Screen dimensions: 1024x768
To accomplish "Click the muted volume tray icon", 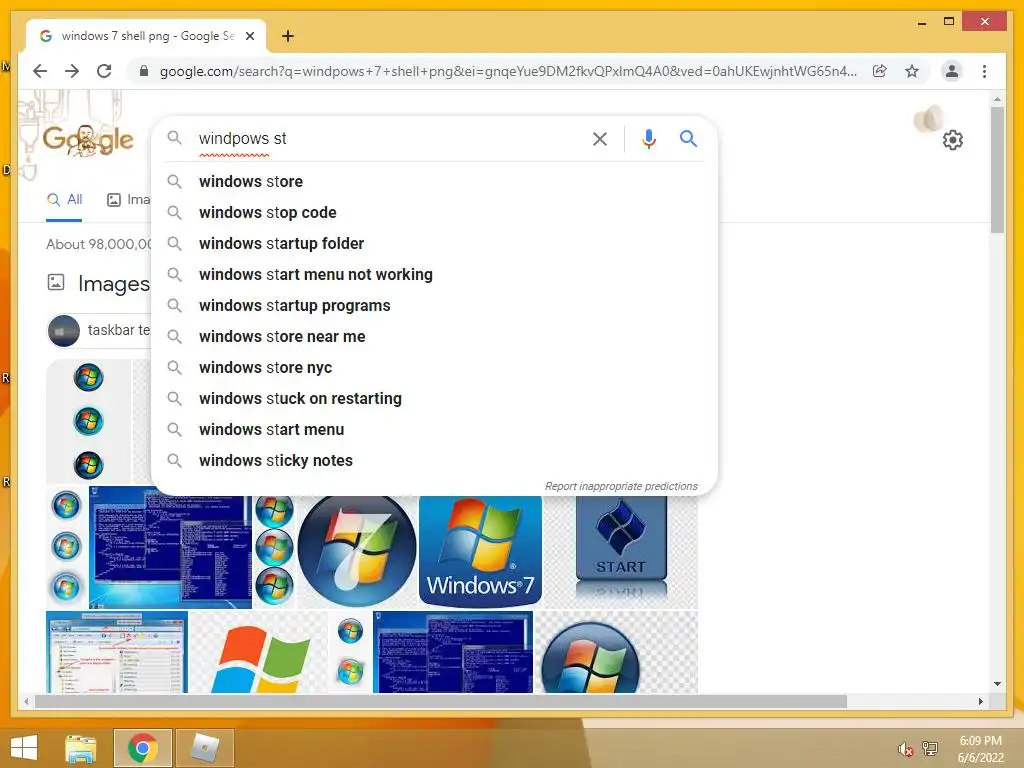I will coord(905,749).
